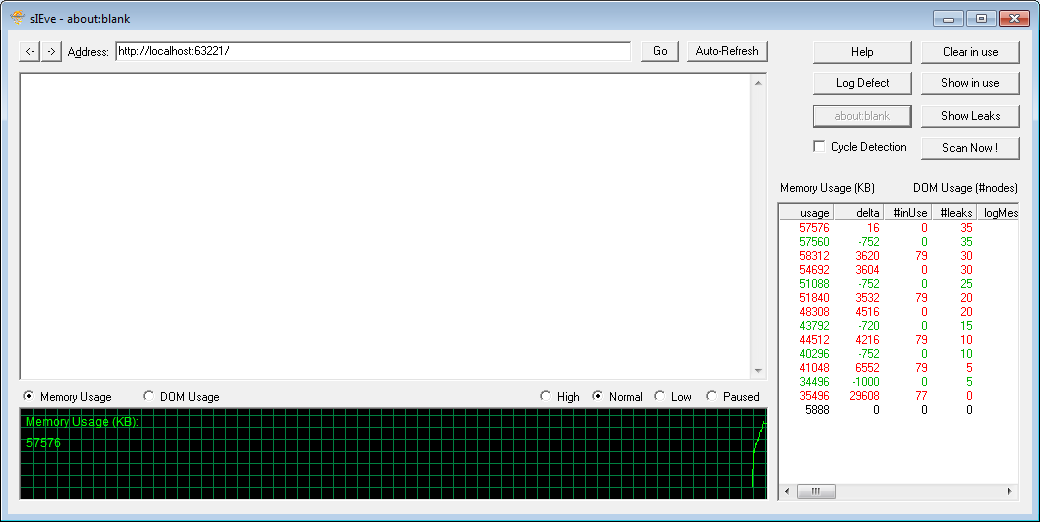Select the row with usage 57576
Screen dimensions: 1040x522
899,228
